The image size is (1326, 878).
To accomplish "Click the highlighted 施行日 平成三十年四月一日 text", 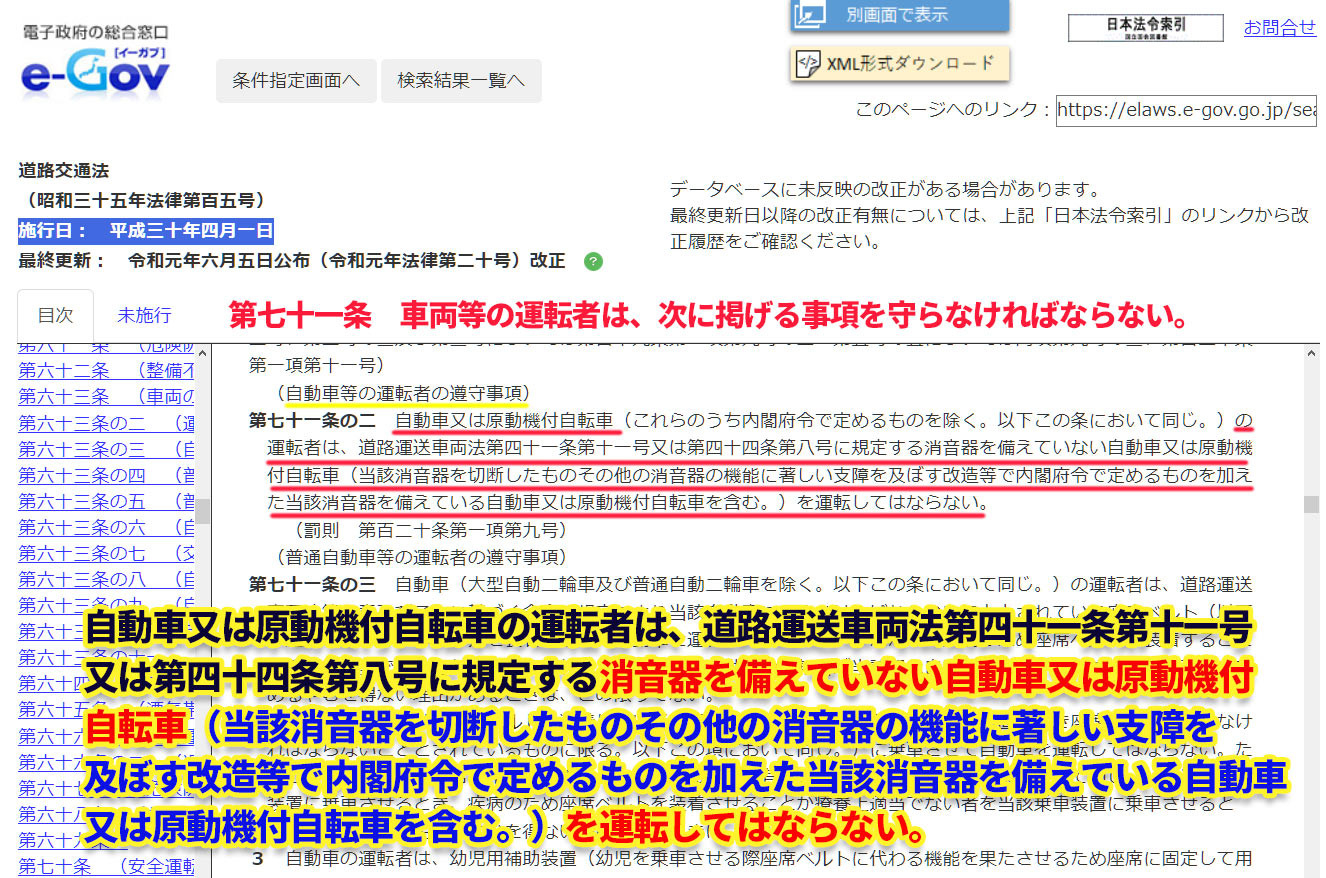I will click(x=146, y=230).
